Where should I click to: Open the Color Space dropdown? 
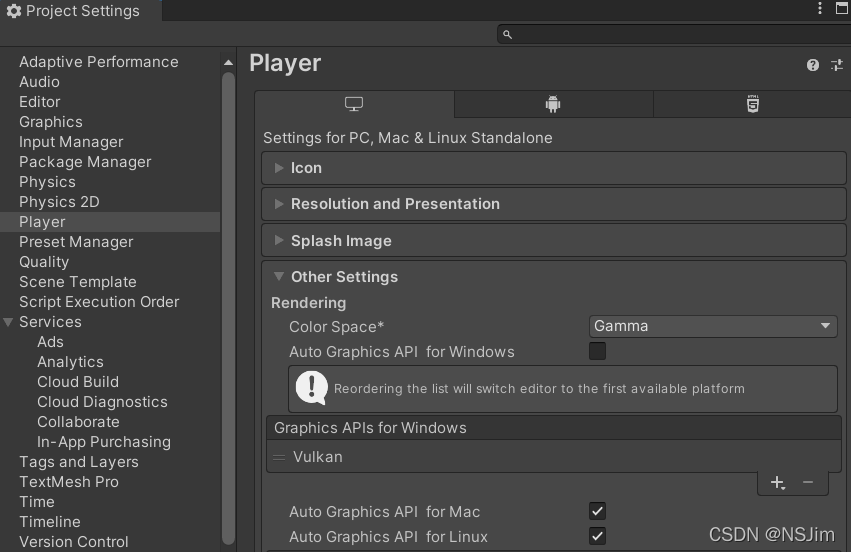713,326
